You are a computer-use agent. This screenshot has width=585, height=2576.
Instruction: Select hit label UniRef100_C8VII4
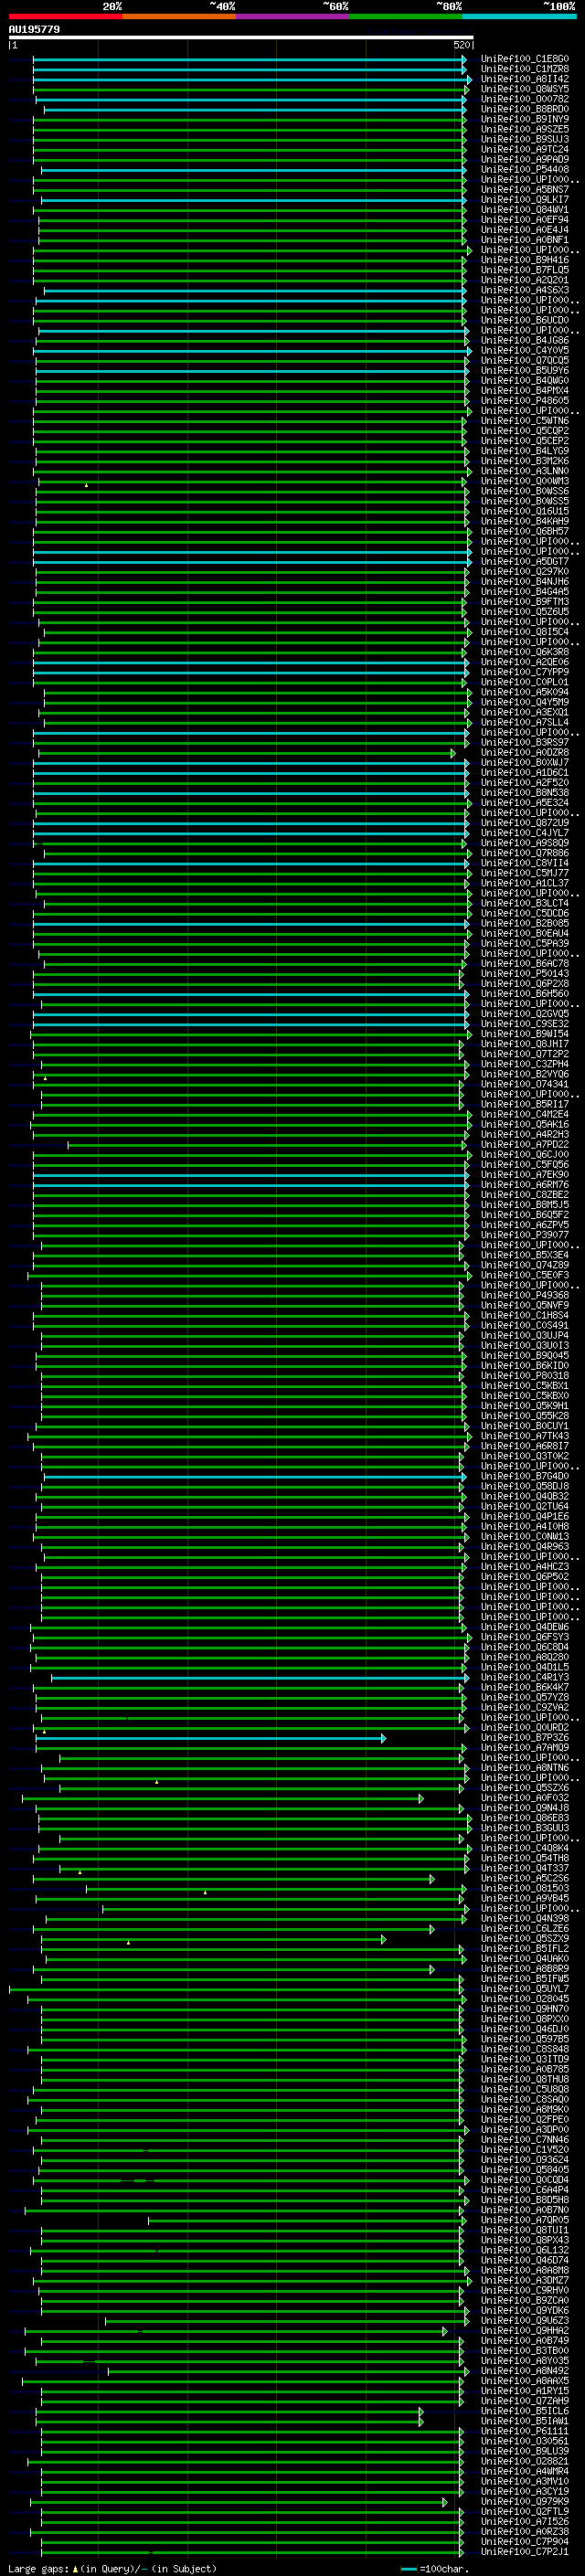coord(524,863)
